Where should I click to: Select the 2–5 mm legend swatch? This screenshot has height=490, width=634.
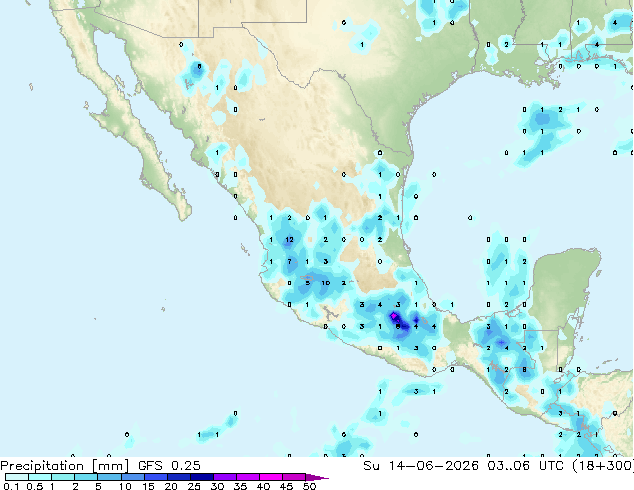86,477
